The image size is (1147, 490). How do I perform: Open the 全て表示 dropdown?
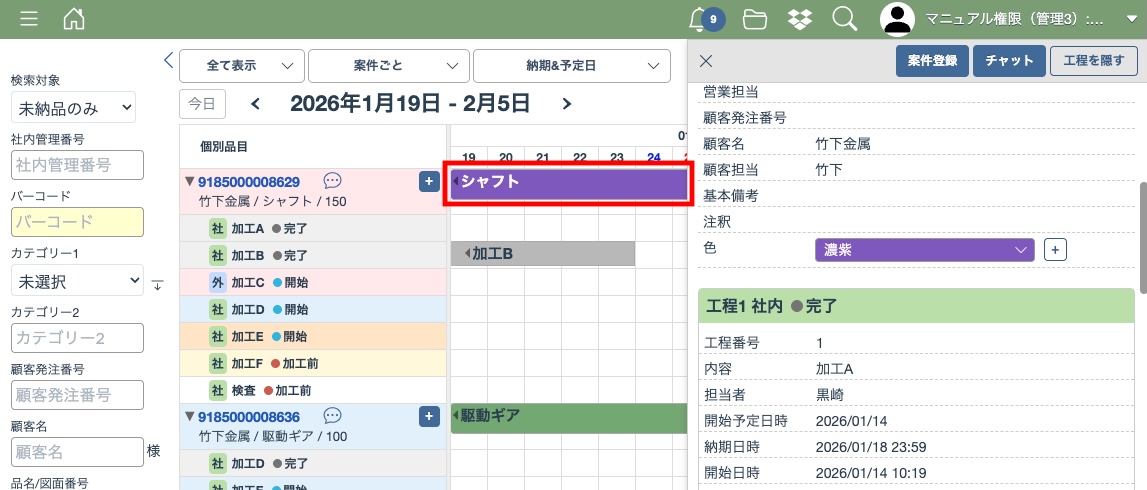(x=241, y=65)
